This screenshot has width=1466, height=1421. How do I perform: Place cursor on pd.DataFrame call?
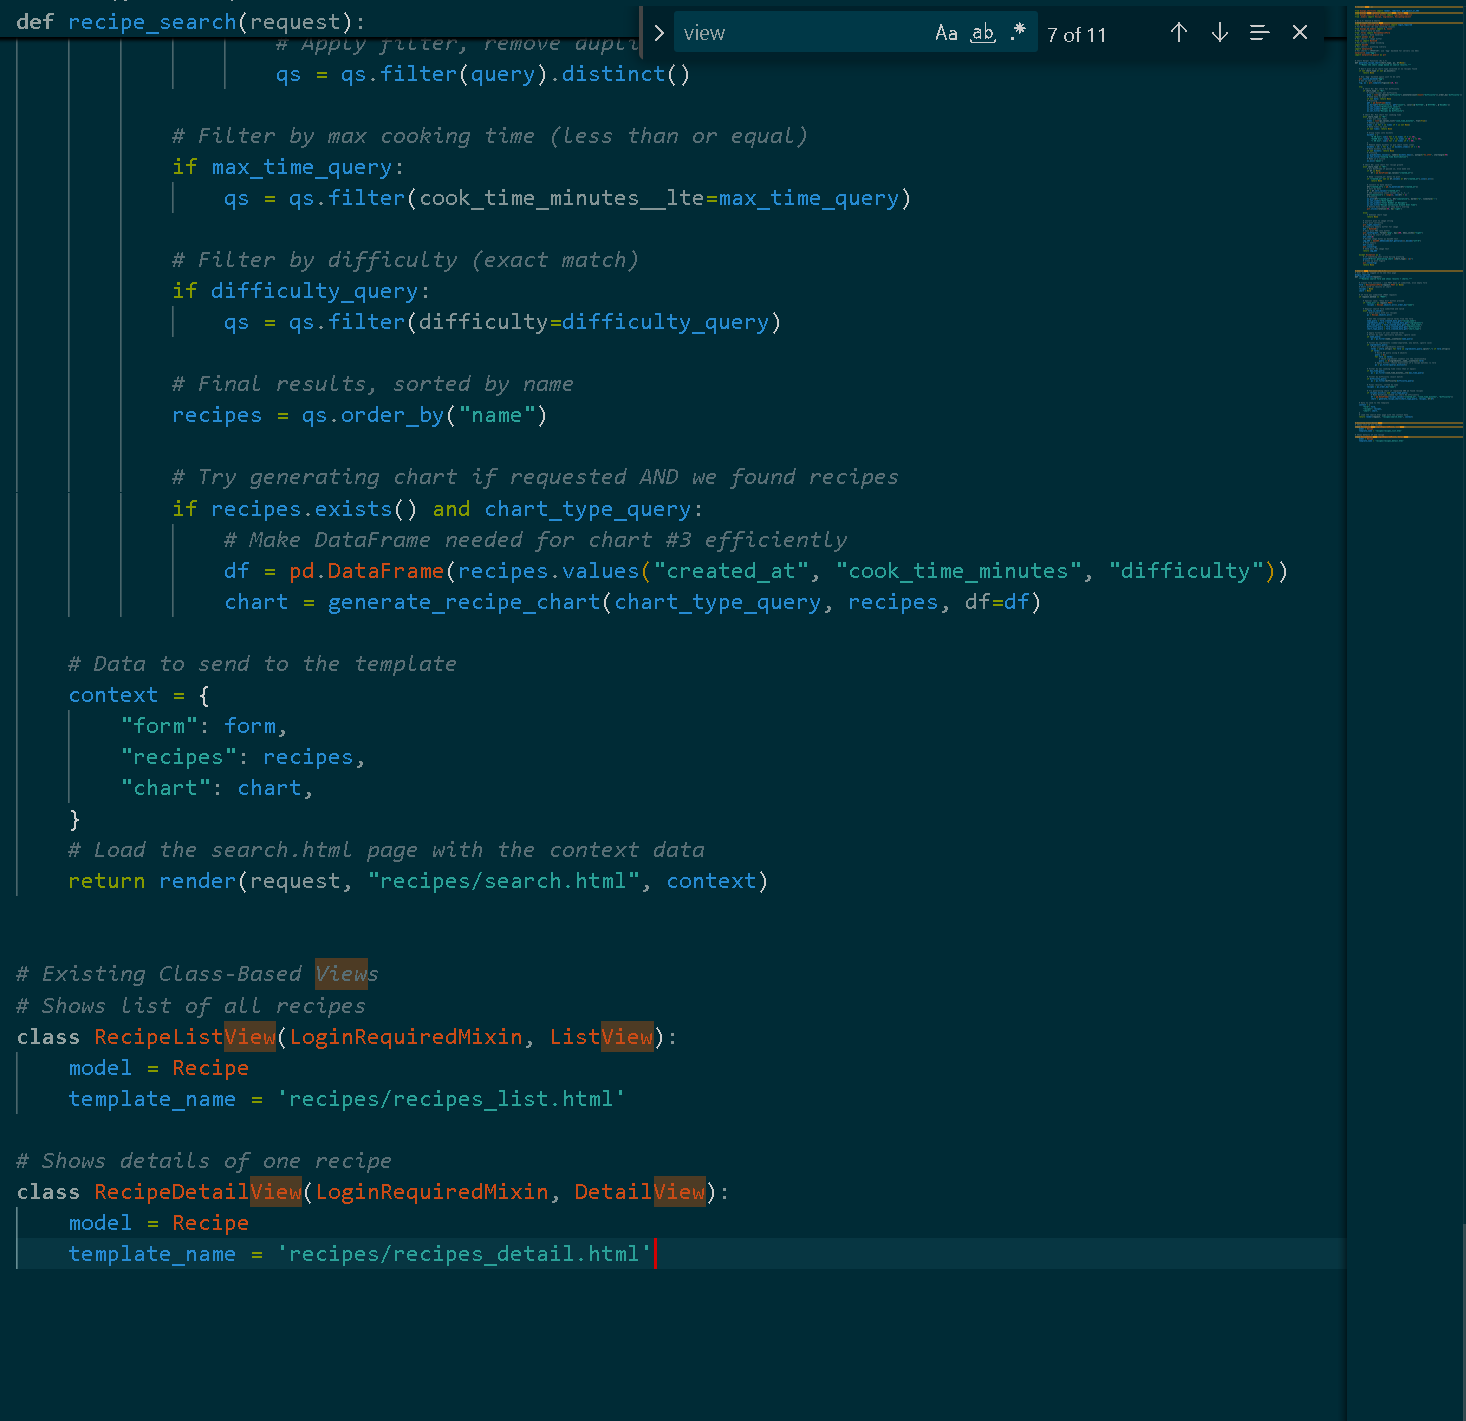click(x=366, y=570)
